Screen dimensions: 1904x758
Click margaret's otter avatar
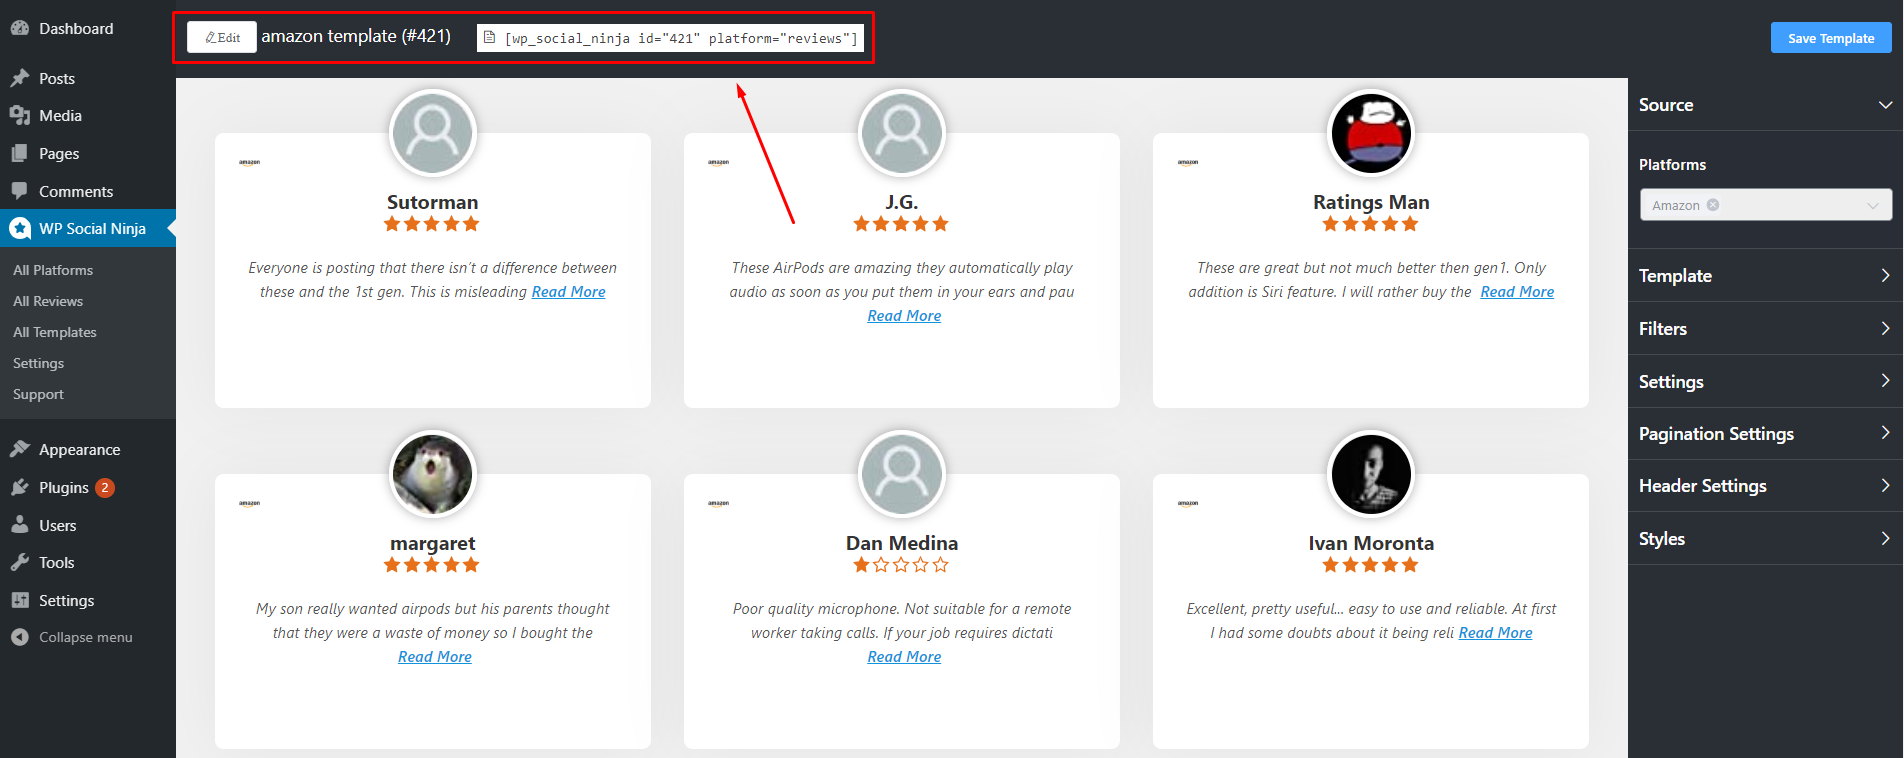[432, 474]
